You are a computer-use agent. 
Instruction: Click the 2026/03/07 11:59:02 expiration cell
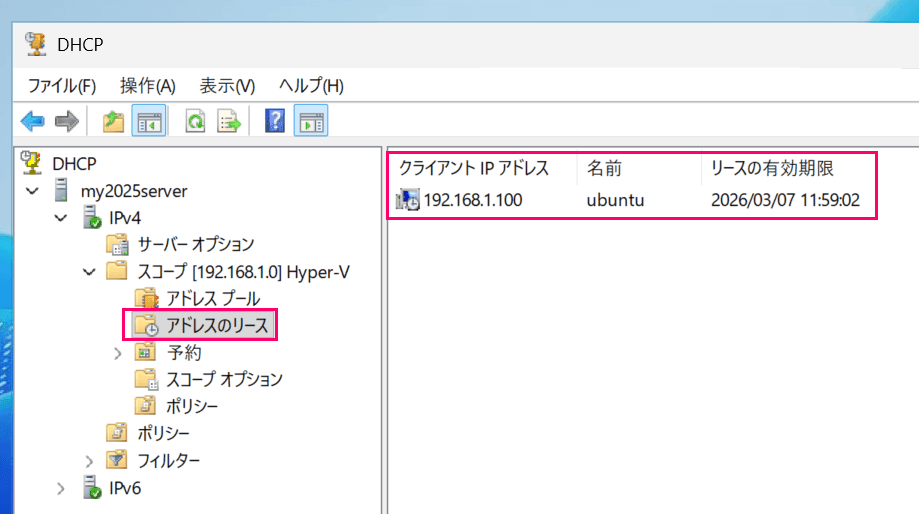pyautogui.click(x=785, y=200)
